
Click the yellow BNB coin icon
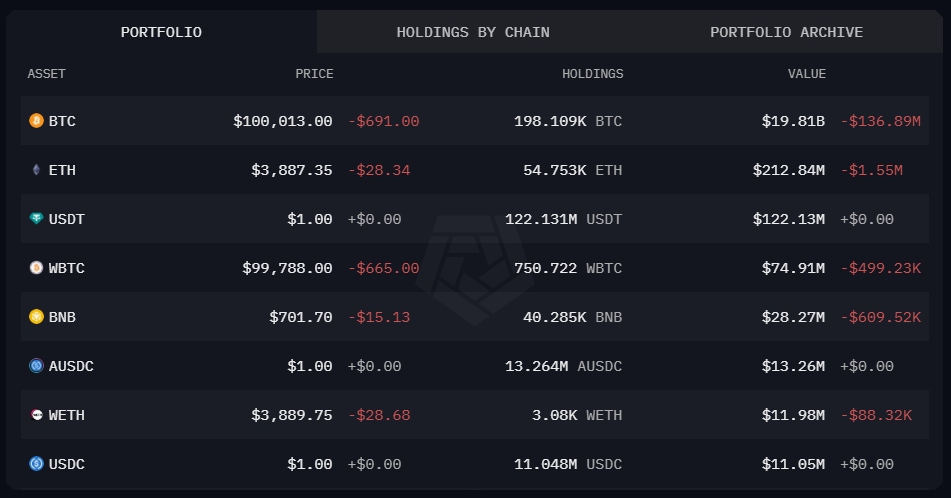coord(36,317)
